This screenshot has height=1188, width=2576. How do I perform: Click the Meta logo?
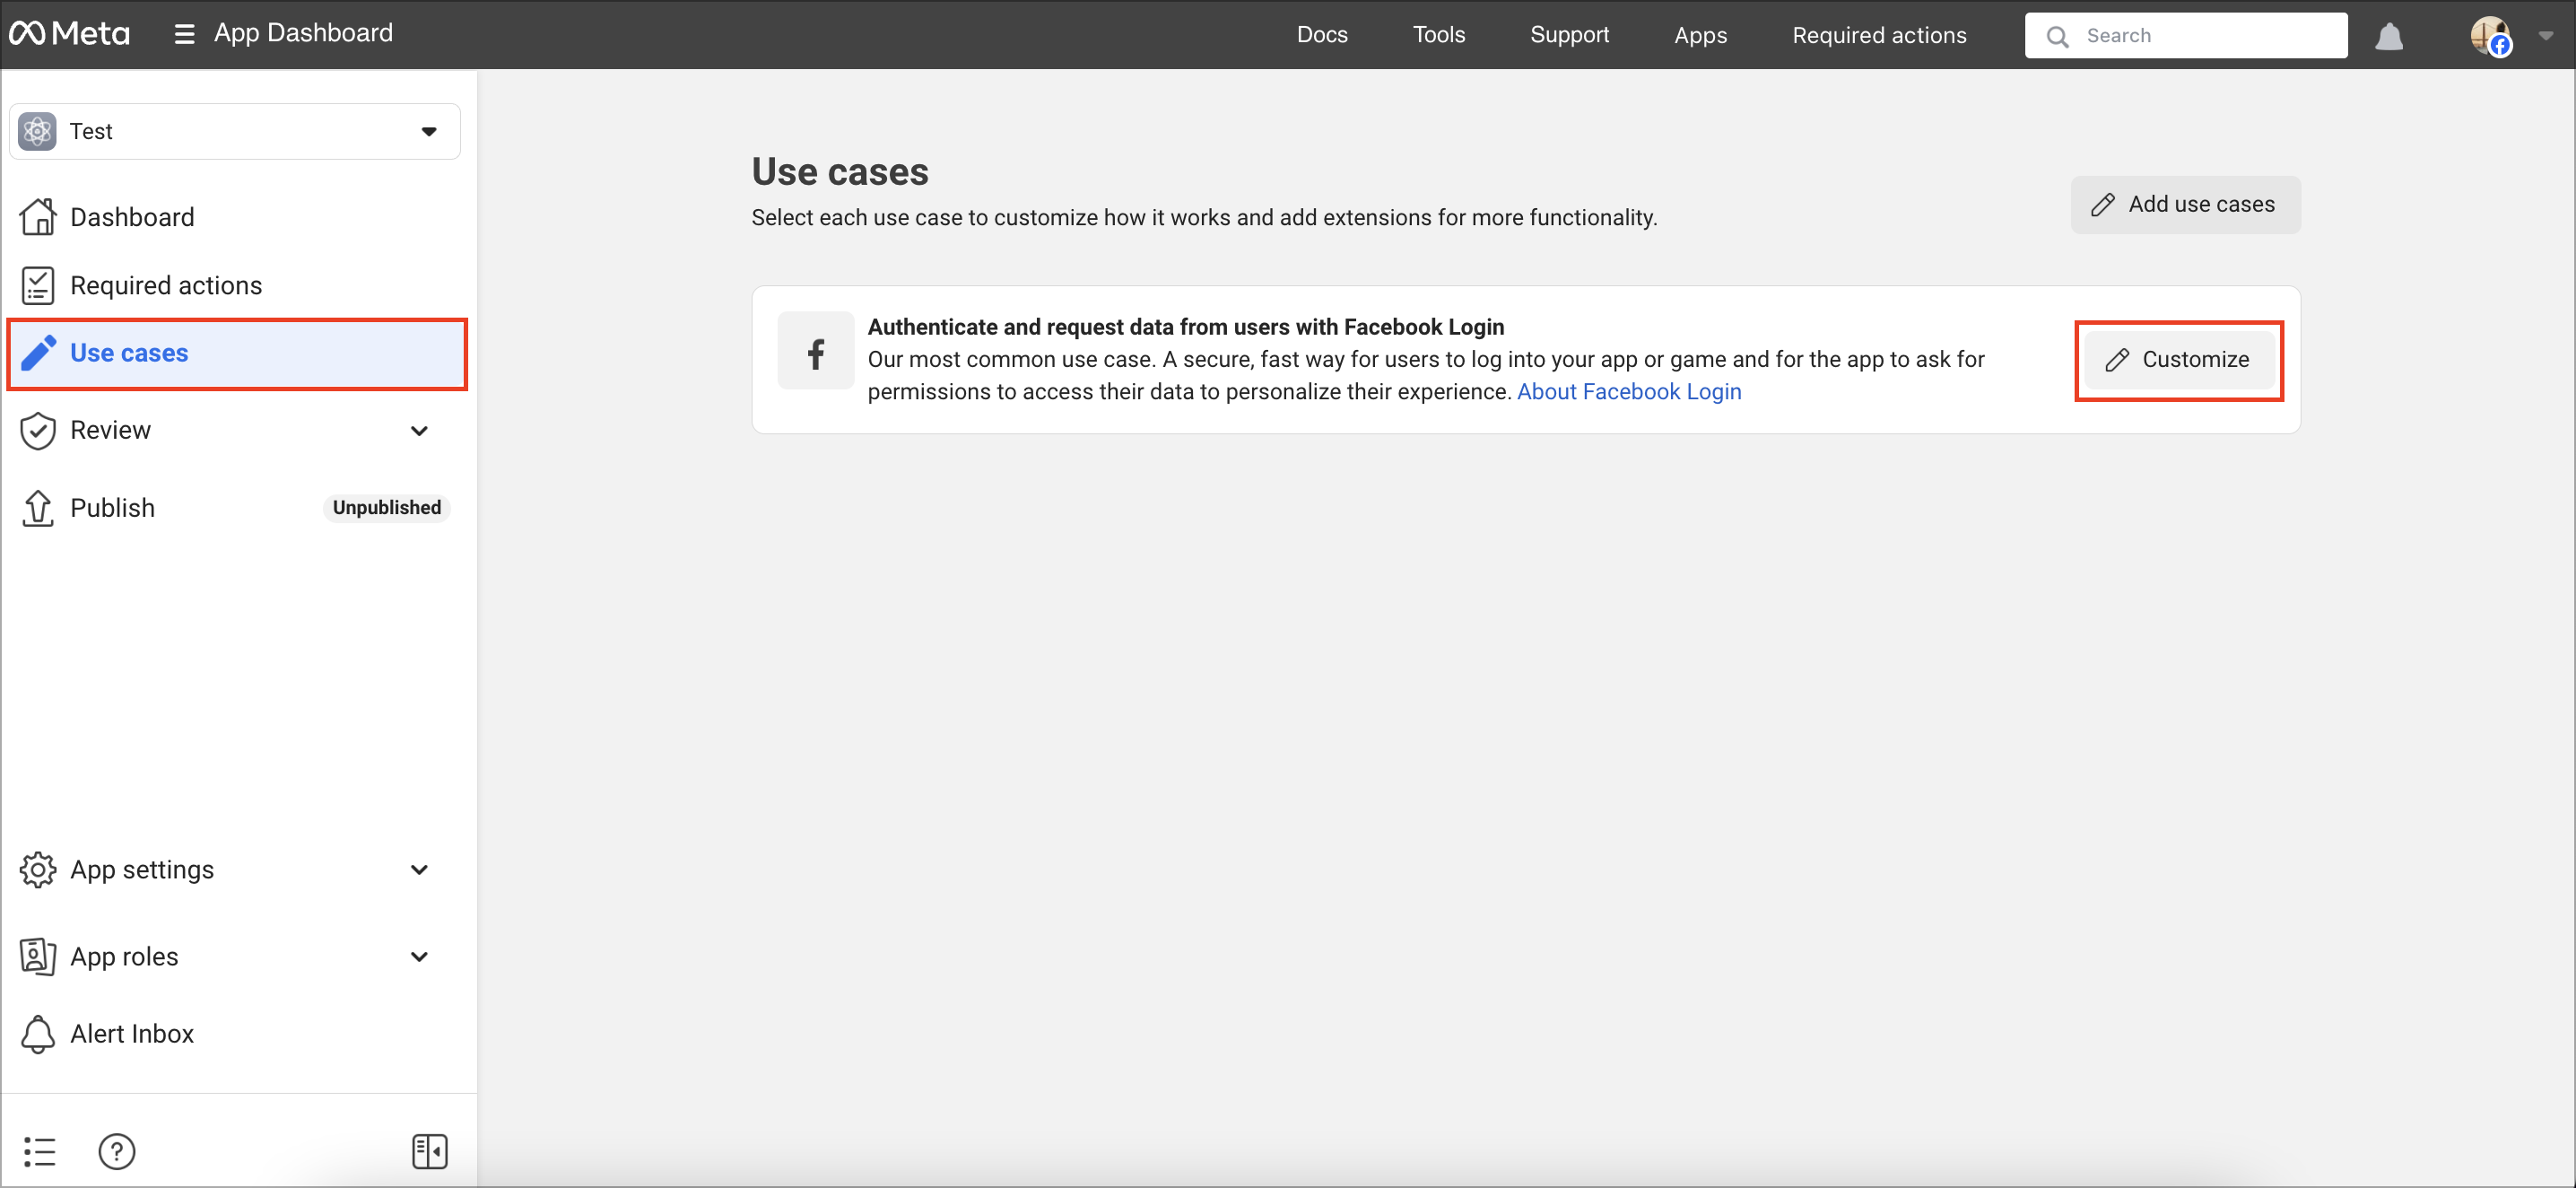click(x=69, y=34)
